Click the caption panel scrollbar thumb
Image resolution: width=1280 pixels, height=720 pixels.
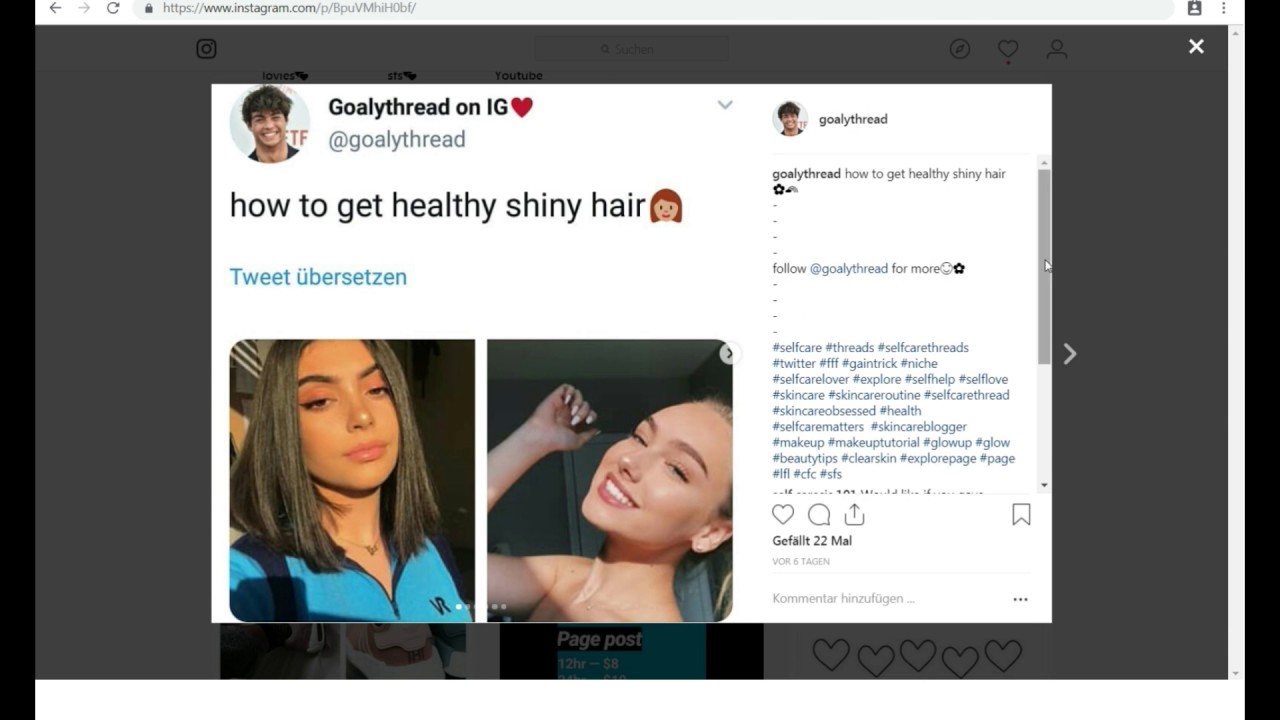(1044, 266)
